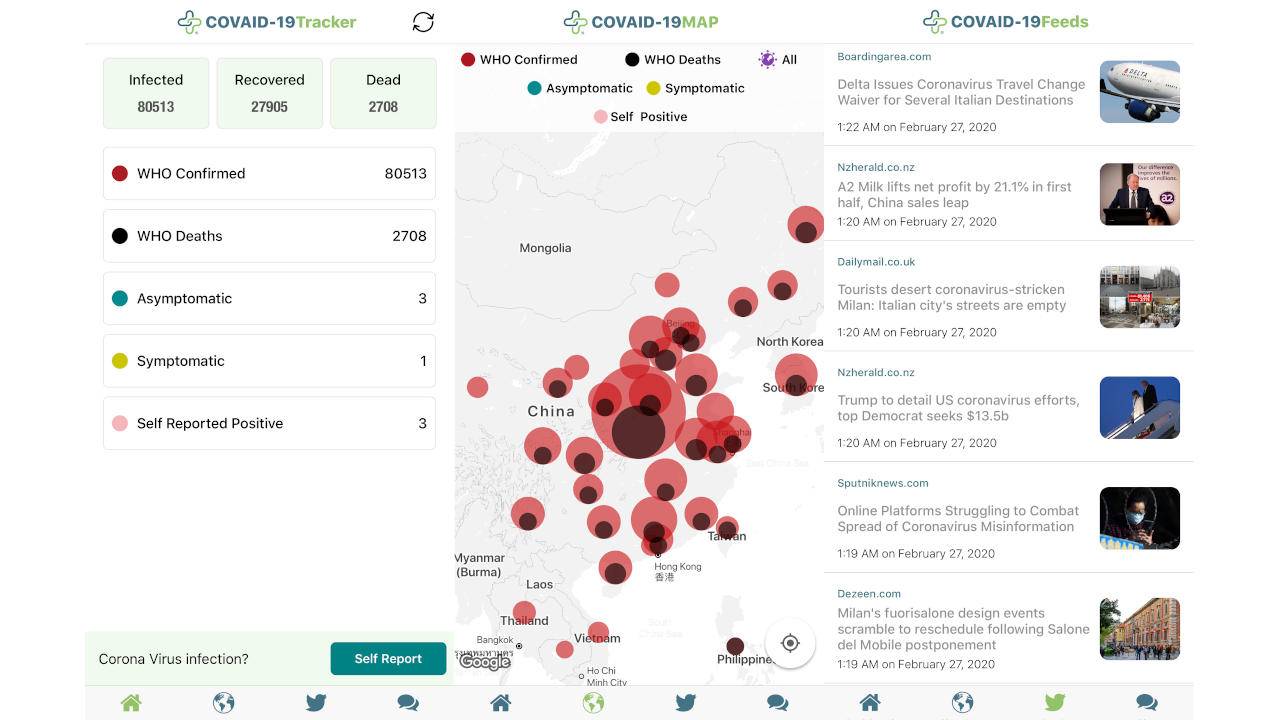Click Dezeen.com source label
The width and height of the screenshot is (1280, 720).
(869, 594)
